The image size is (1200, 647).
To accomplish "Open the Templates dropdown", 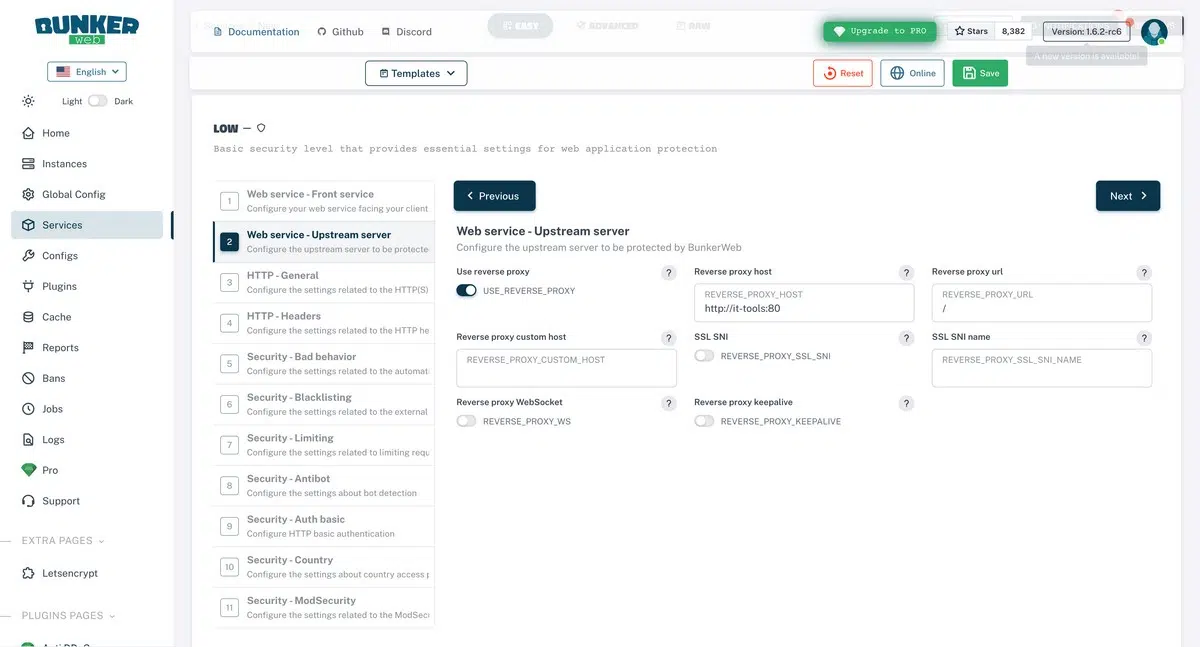I will click(416, 73).
